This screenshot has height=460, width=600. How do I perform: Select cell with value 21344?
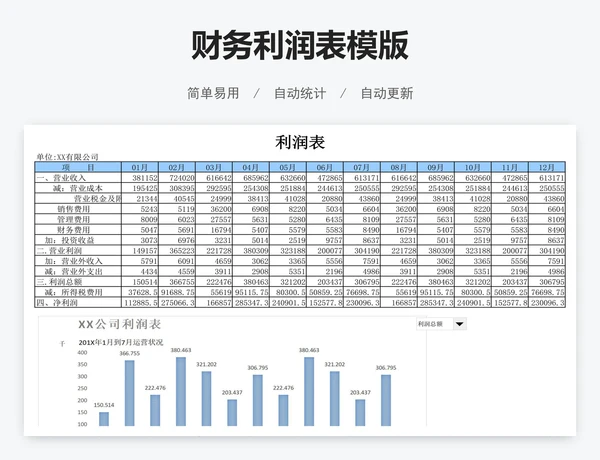140,199
